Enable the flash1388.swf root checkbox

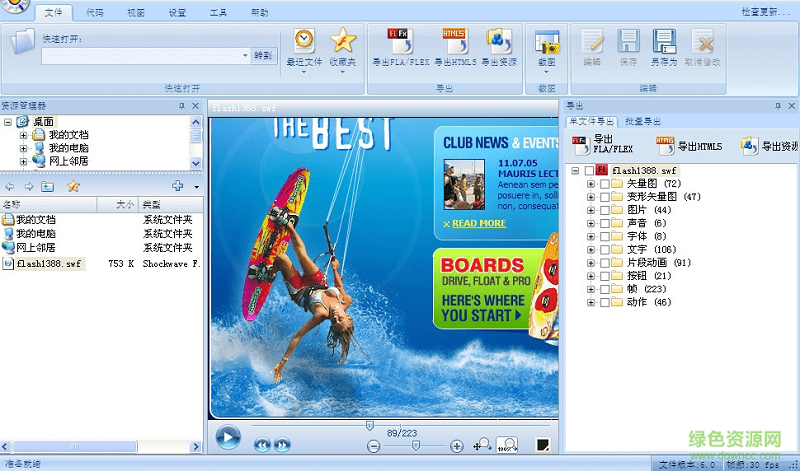point(589,171)
